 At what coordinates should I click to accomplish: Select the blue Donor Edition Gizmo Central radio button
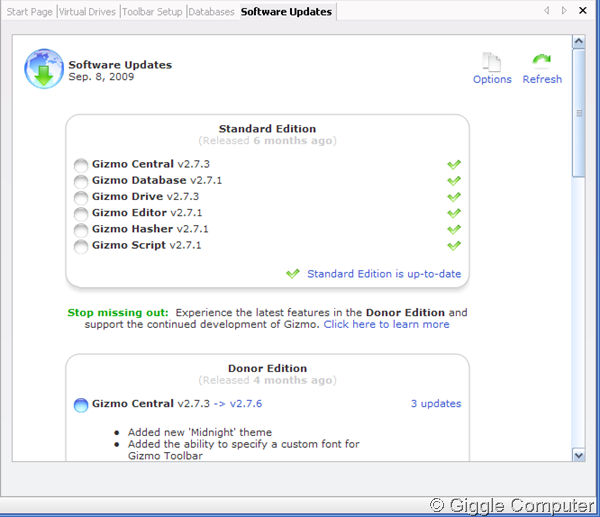coord(81,405)
